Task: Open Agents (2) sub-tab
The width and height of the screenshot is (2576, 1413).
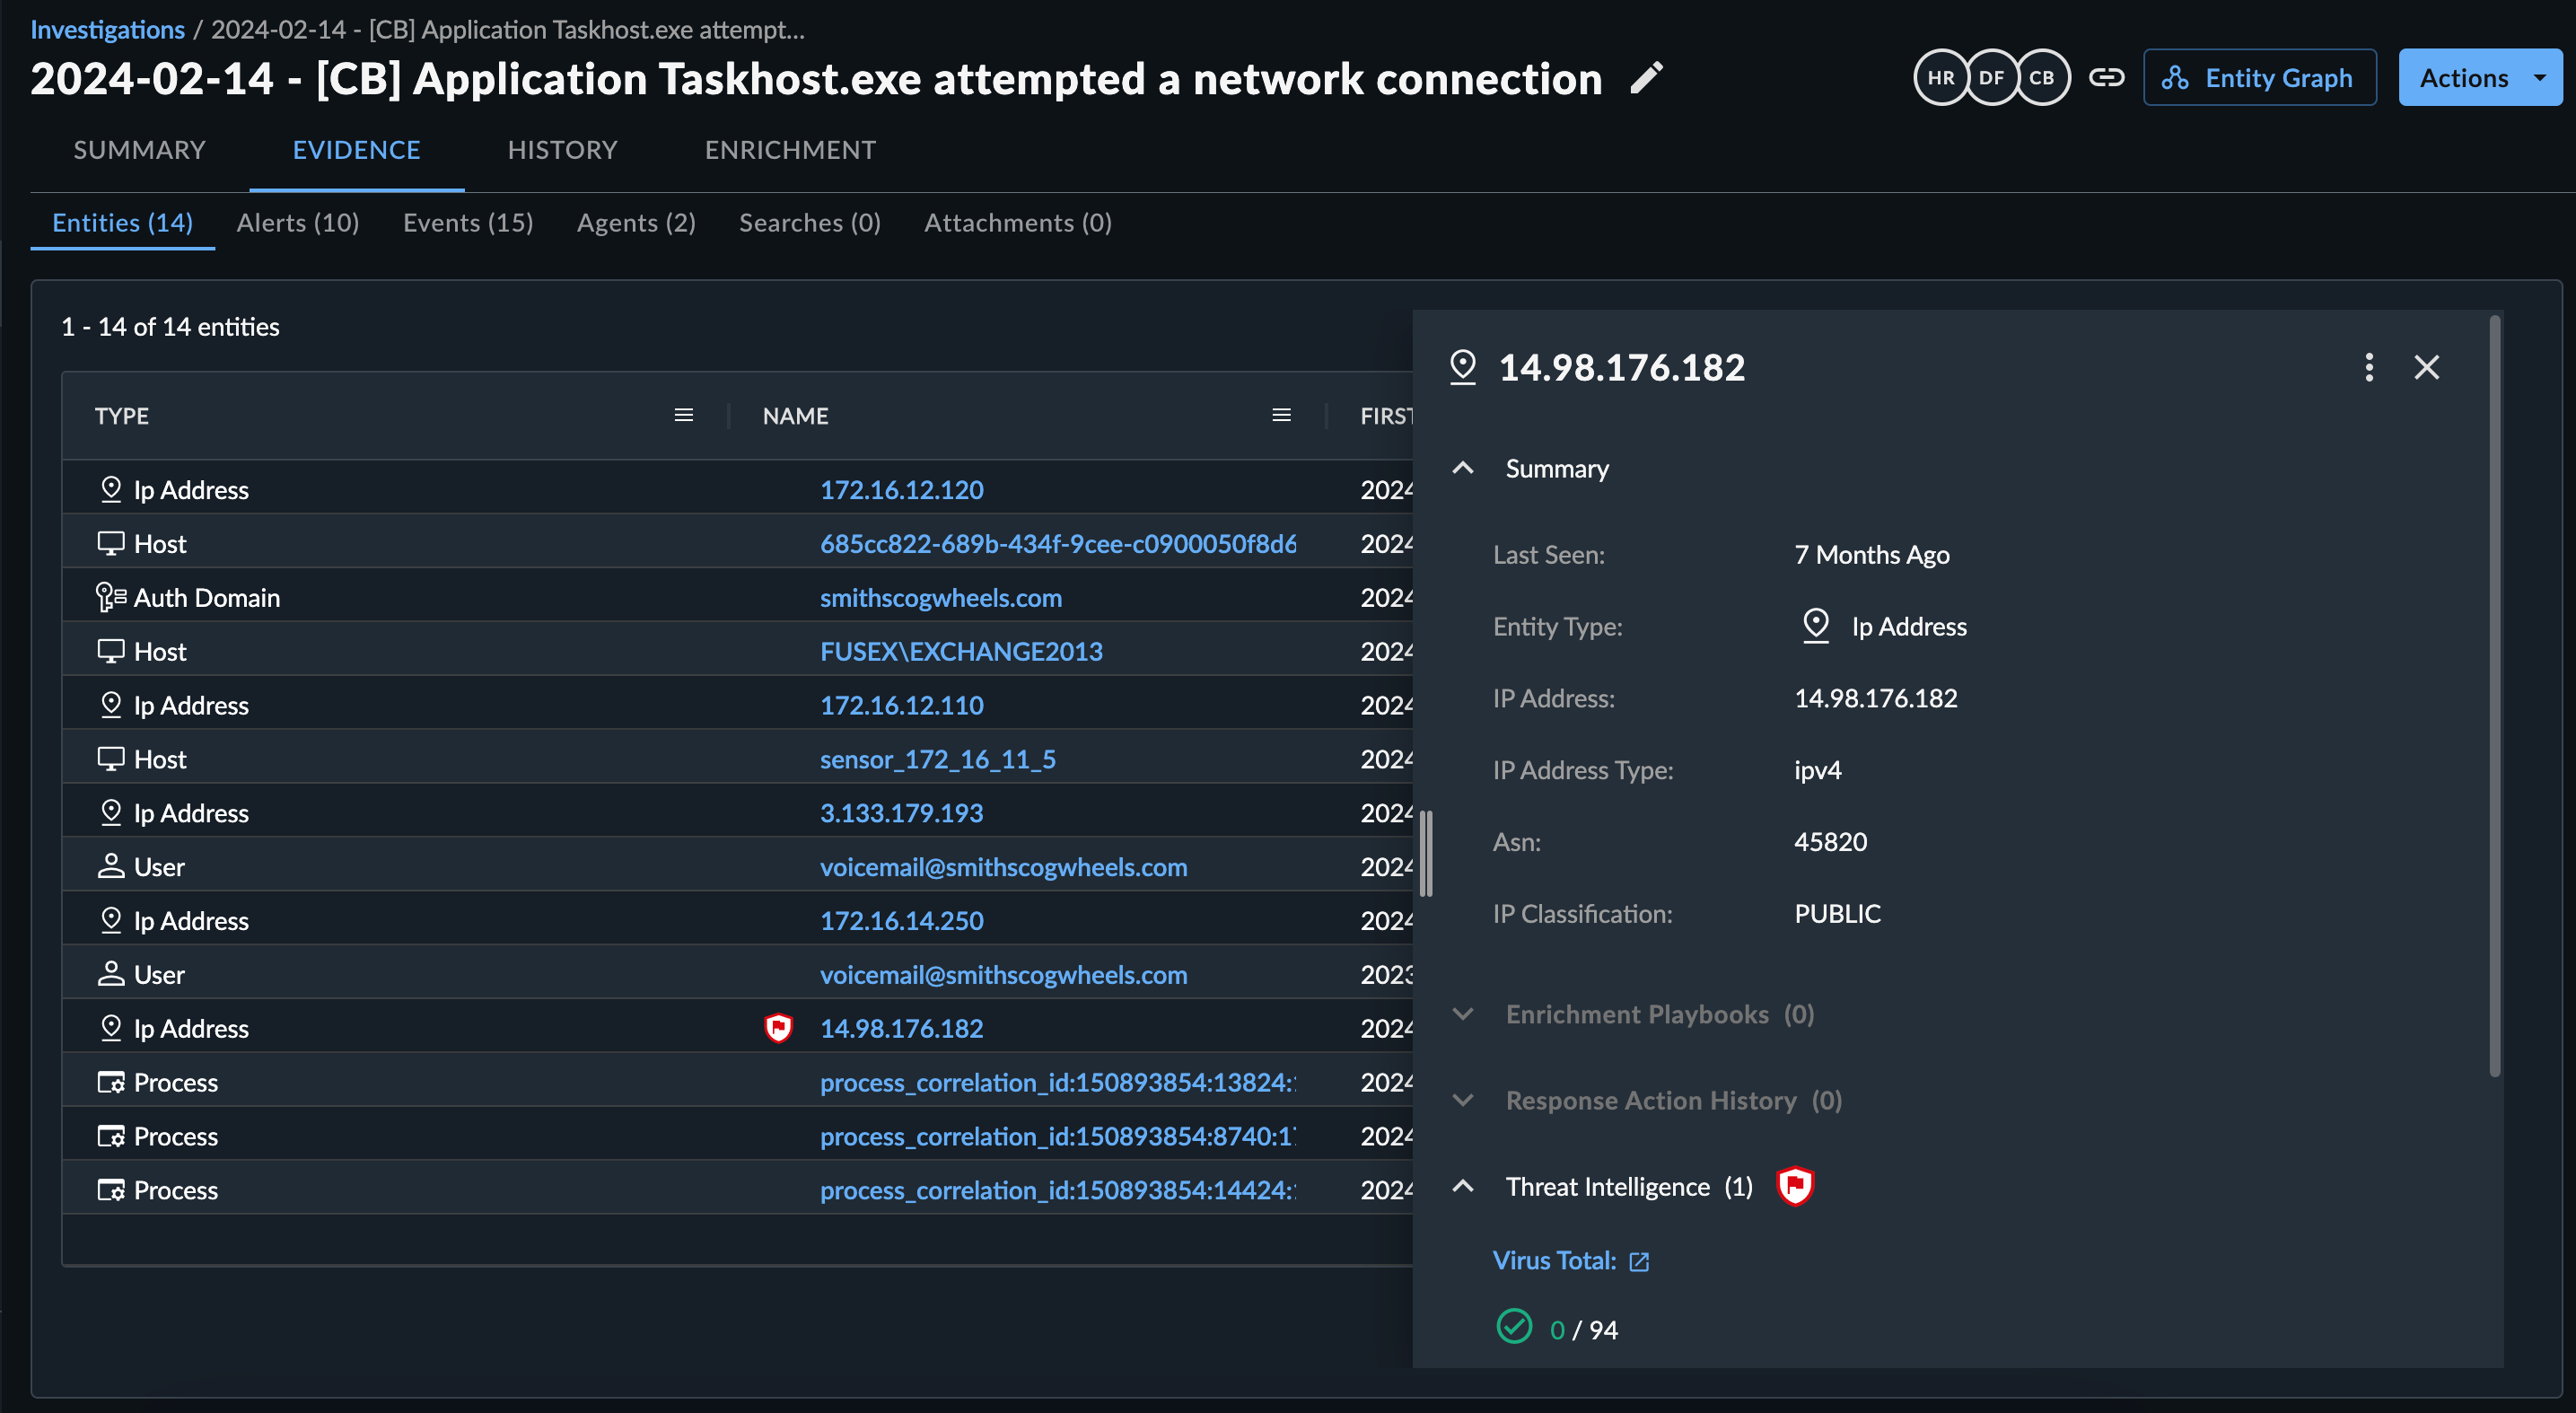Action: coord(636,222)
